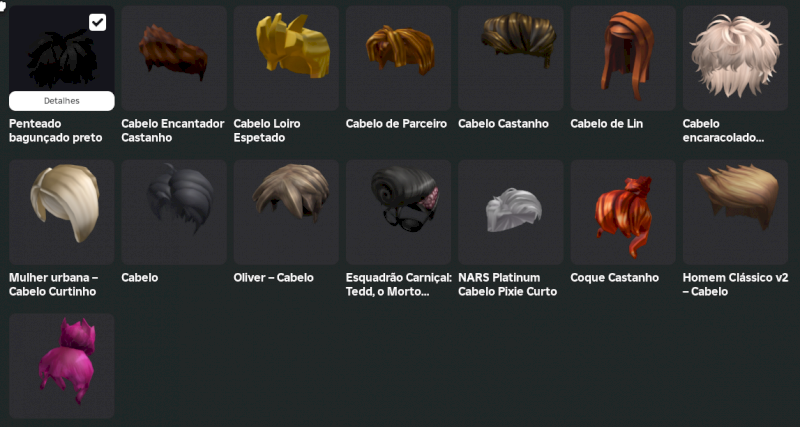This screenshot has width=800, height=427.
Task: Pick the NARS Platinum pixie hair
Action: point(511,212)
